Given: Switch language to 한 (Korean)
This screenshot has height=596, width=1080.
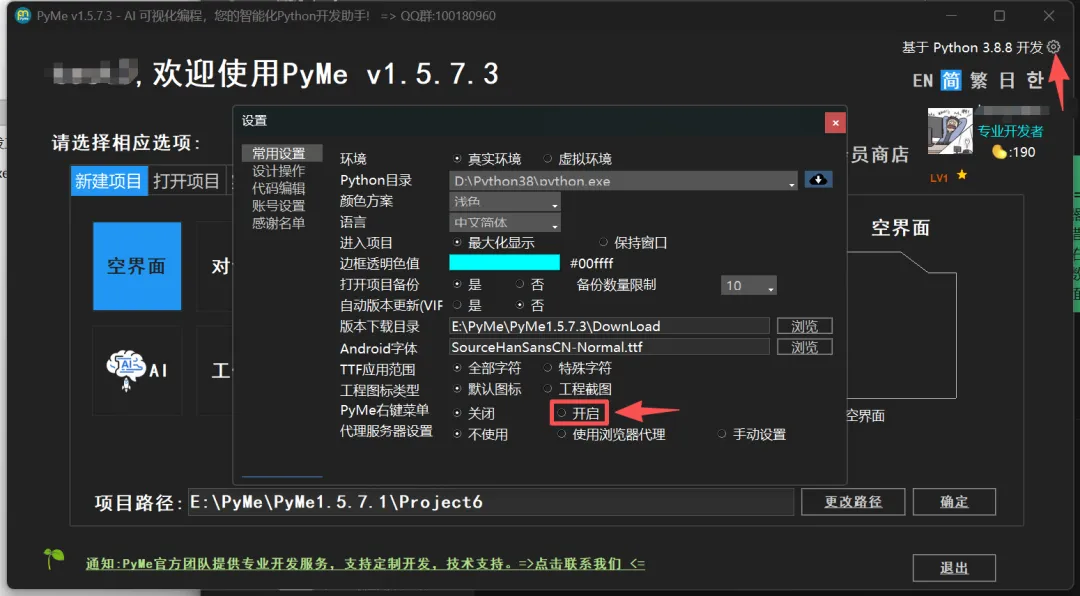Looking at the screenshot, I should [x=1035, y=81].
